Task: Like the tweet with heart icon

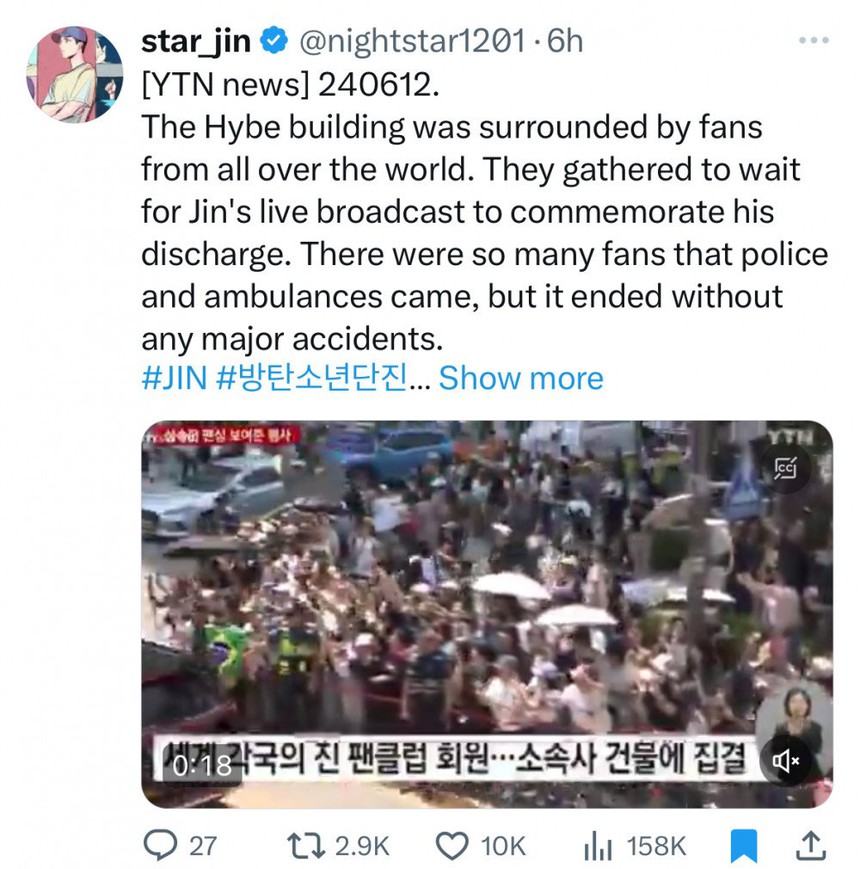Action: 452,846
